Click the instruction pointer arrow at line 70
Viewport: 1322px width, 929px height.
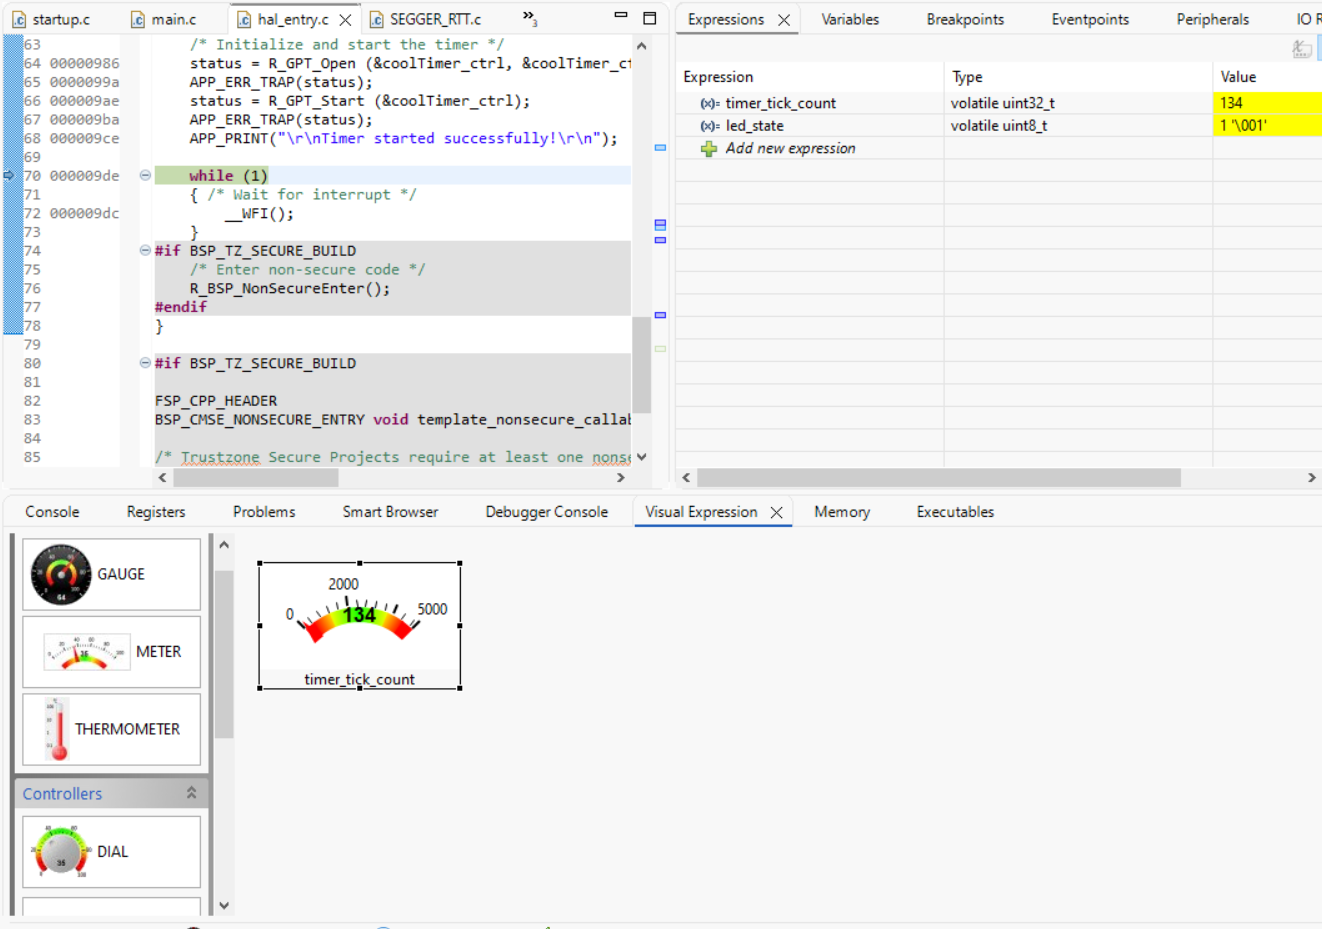[x=10, y=175]
